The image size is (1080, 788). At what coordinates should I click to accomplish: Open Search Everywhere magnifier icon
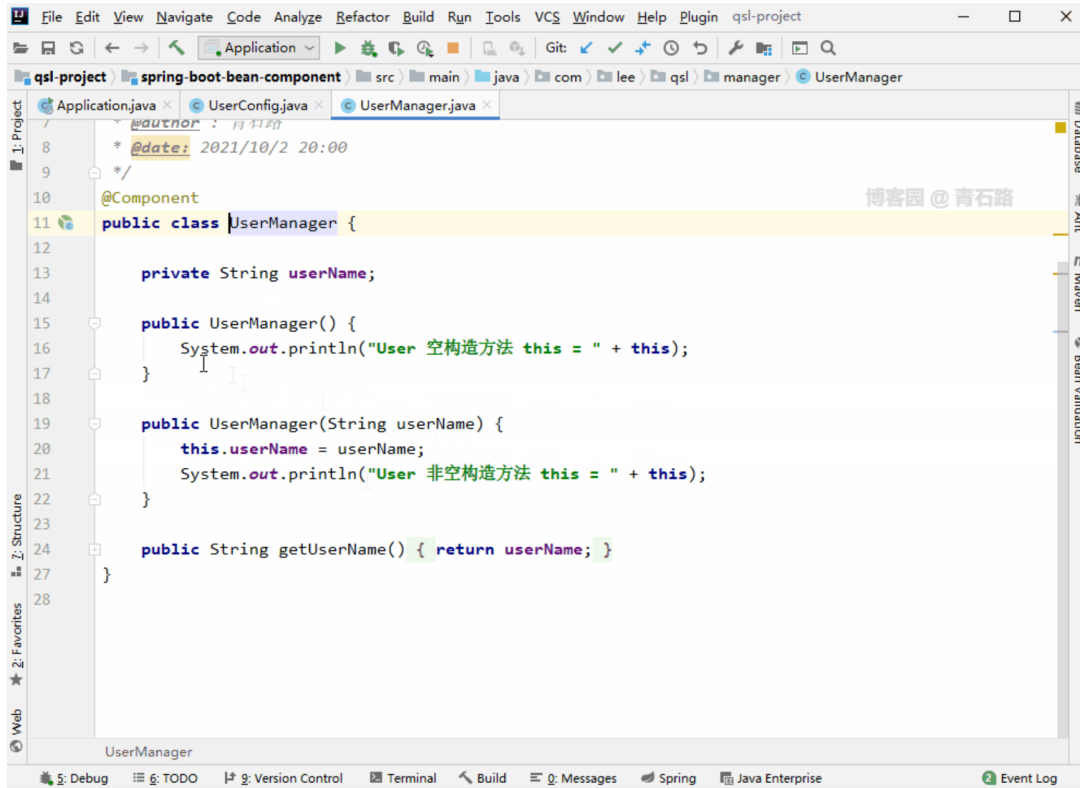pyautogui.click(x=828, y=48)
